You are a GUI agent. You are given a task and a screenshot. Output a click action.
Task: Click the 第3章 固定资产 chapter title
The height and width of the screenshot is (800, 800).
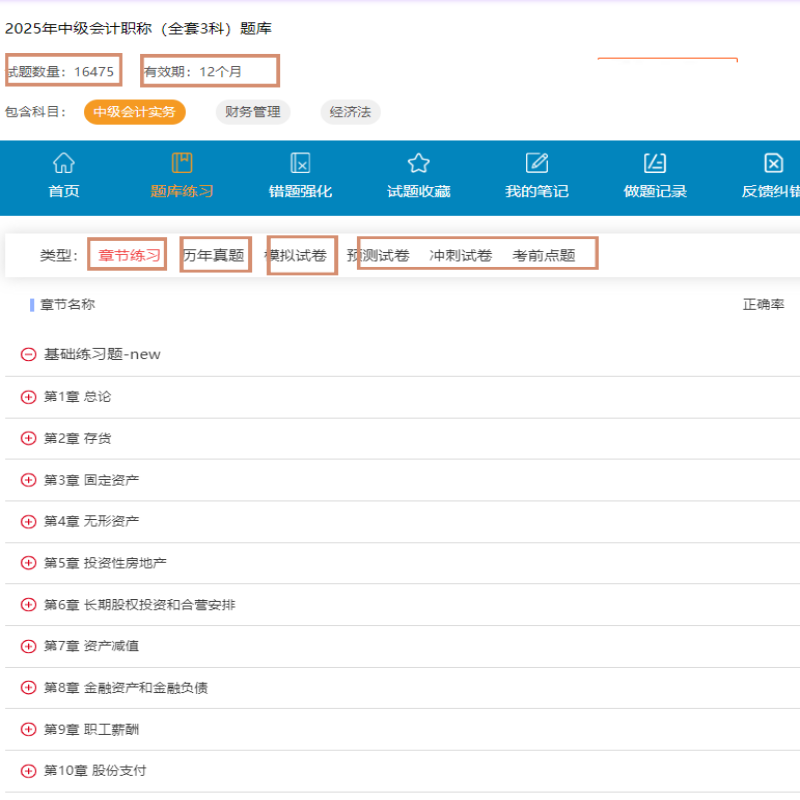(x=91, y=480)
